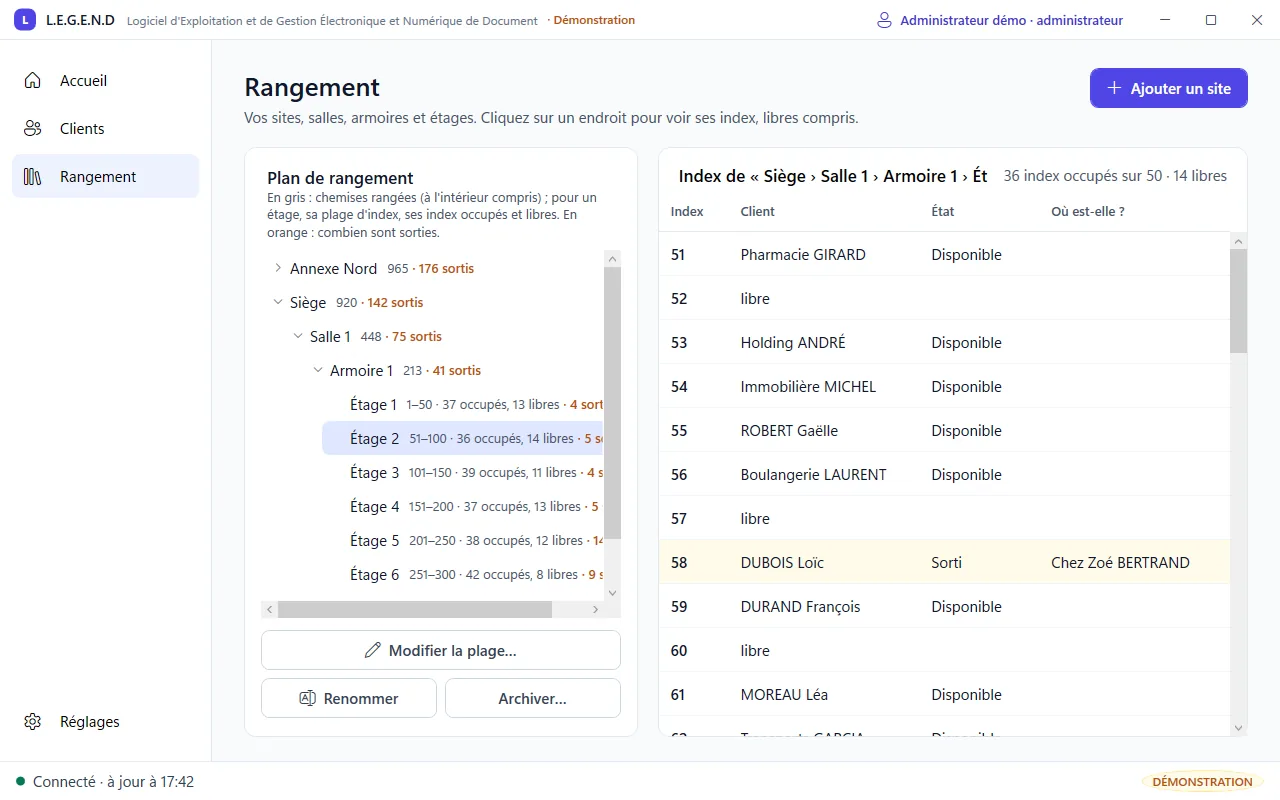Click the tree's vertical scrollbar thumb
Screen dimensions: 1280x800
[x=613, y=403]
